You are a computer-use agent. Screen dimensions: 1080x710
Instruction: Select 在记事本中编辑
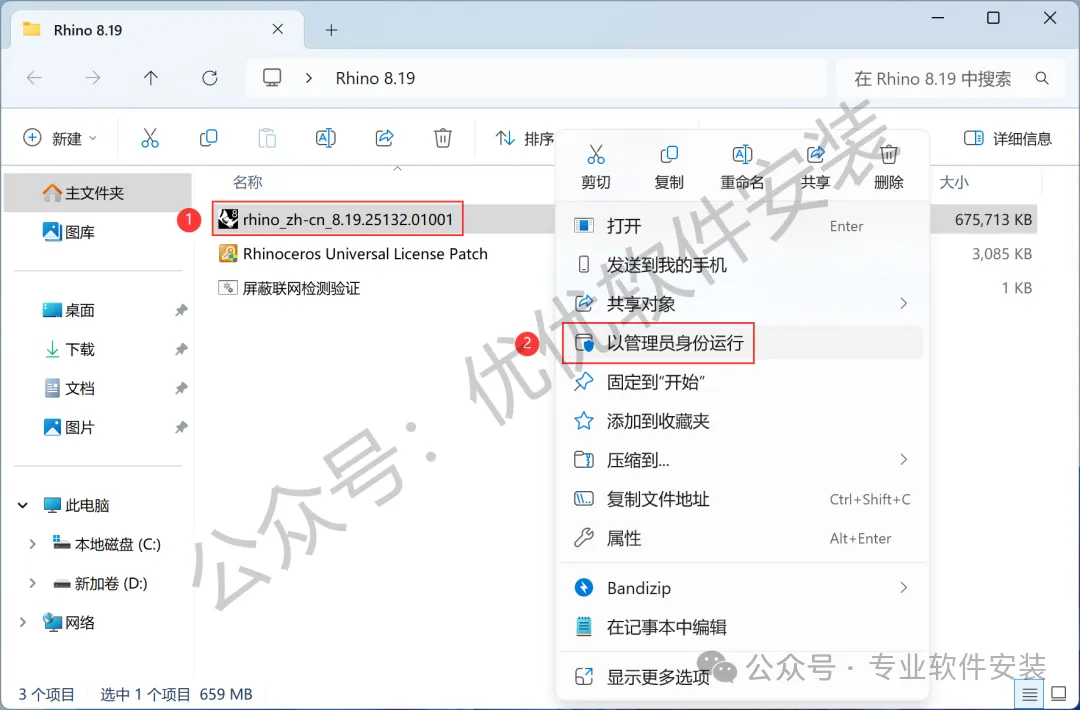click(x=742, y=627)
